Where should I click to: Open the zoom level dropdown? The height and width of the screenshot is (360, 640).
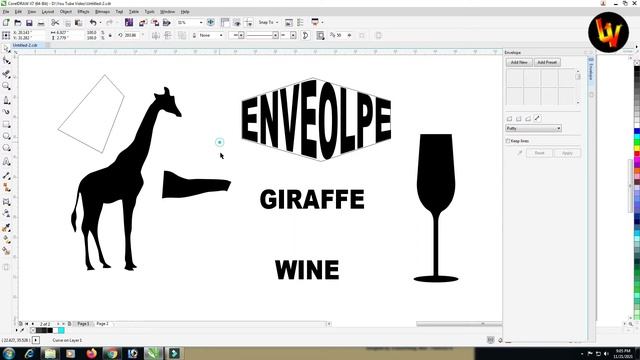tap(201, 22)
